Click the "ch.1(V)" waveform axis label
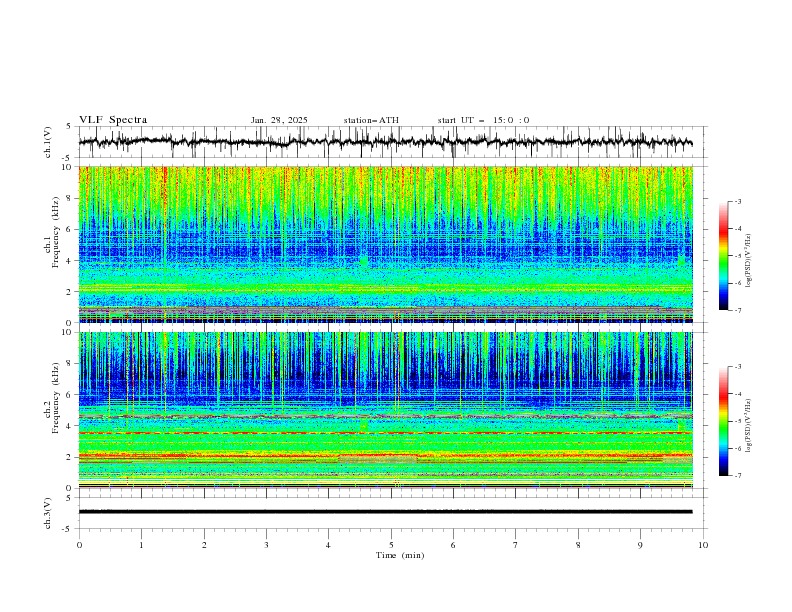 pos(48,142)
